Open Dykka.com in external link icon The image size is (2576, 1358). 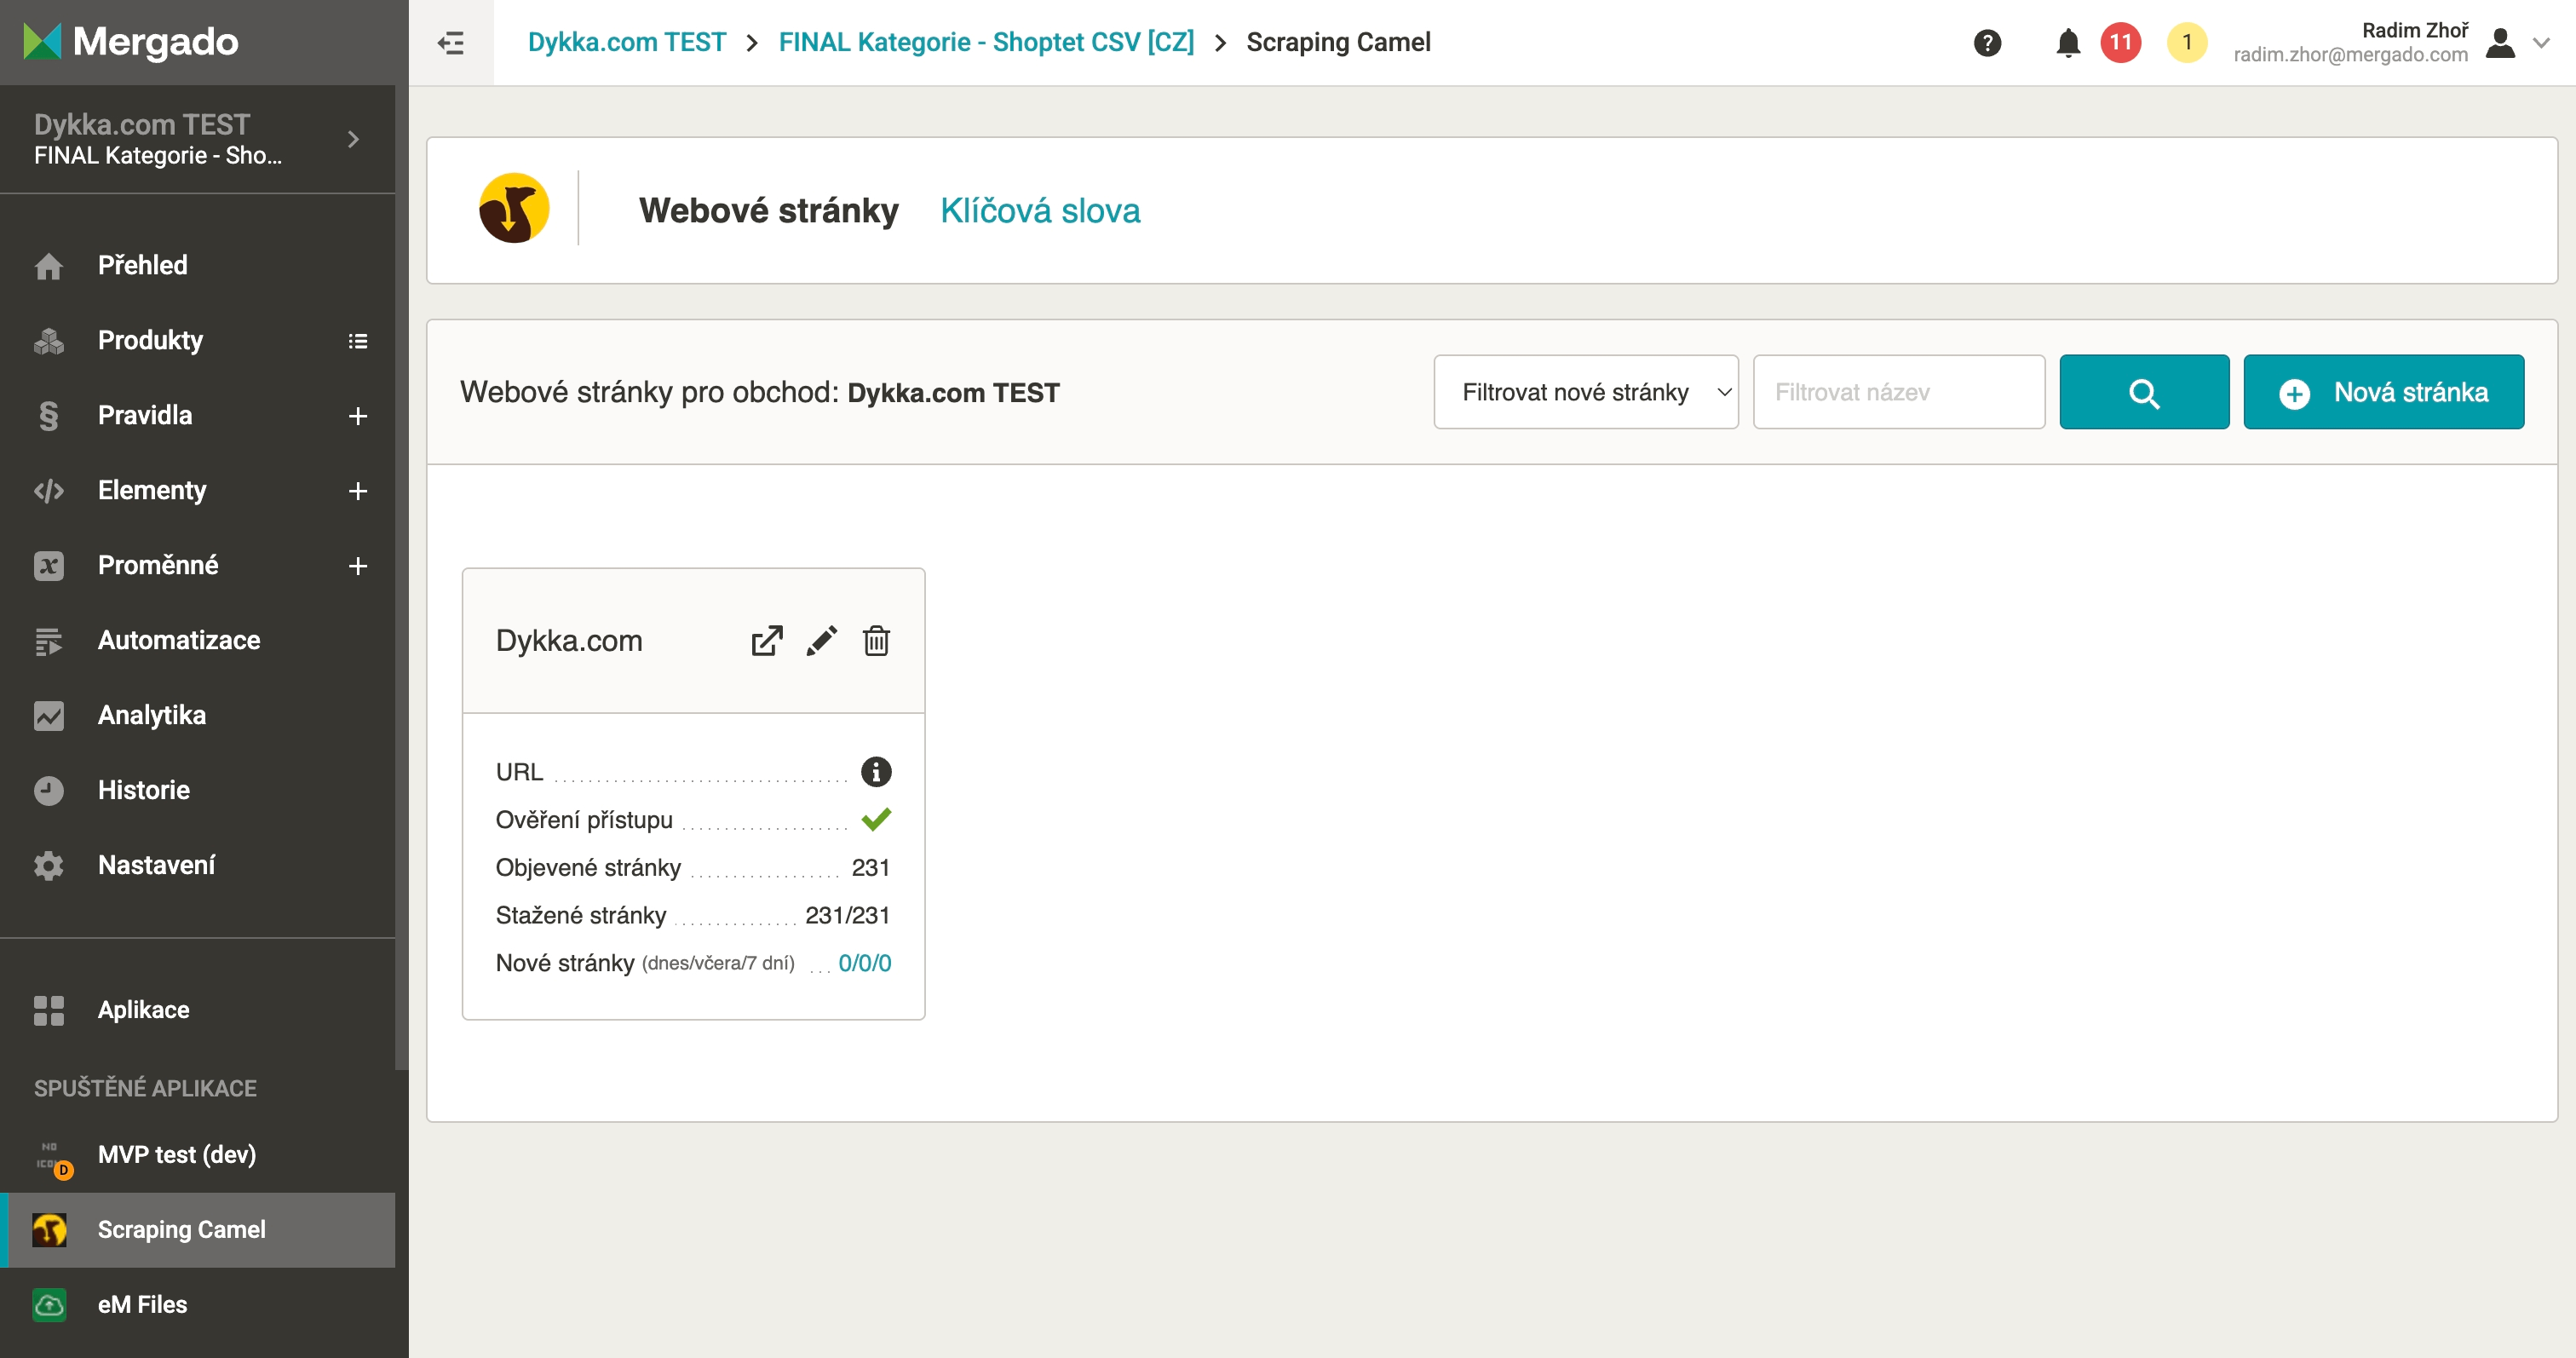point(766,641)
